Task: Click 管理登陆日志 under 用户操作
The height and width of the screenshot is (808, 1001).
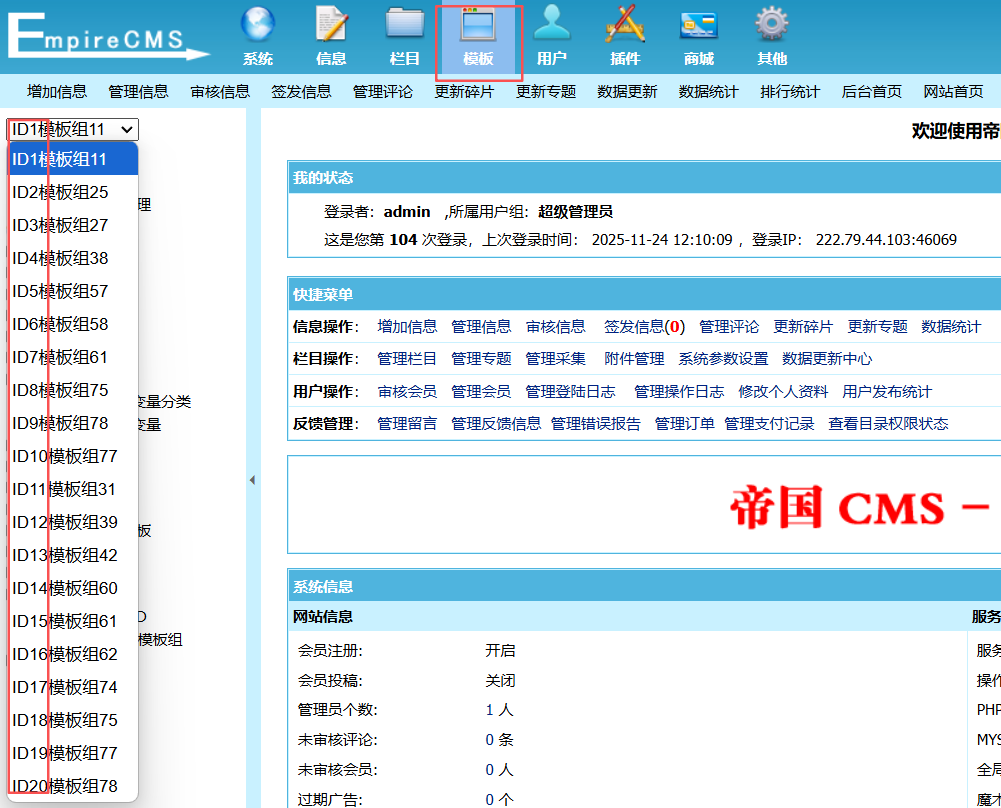Action: coord(570,391)
